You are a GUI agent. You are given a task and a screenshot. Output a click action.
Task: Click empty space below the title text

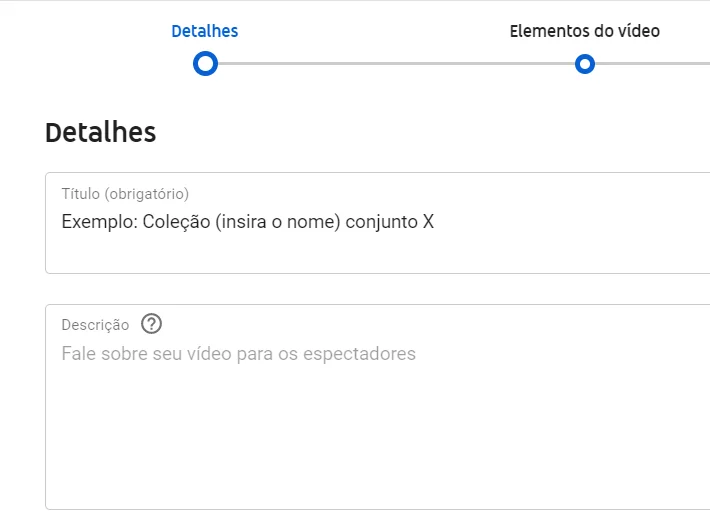(378, 253)
